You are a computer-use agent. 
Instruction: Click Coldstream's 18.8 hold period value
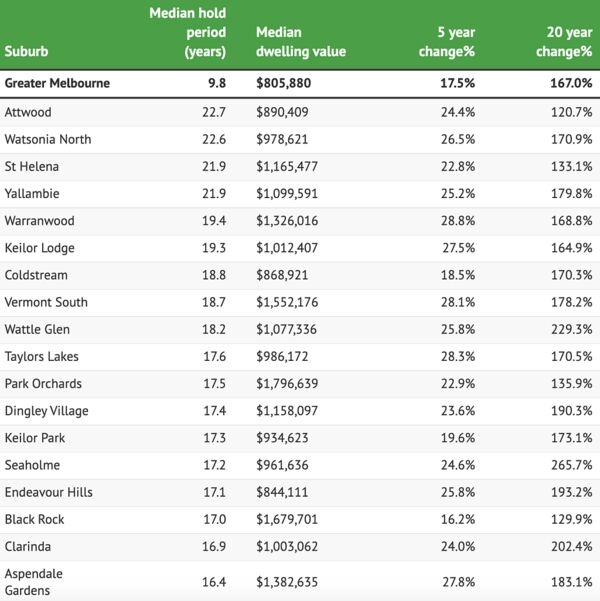[215, 275]
